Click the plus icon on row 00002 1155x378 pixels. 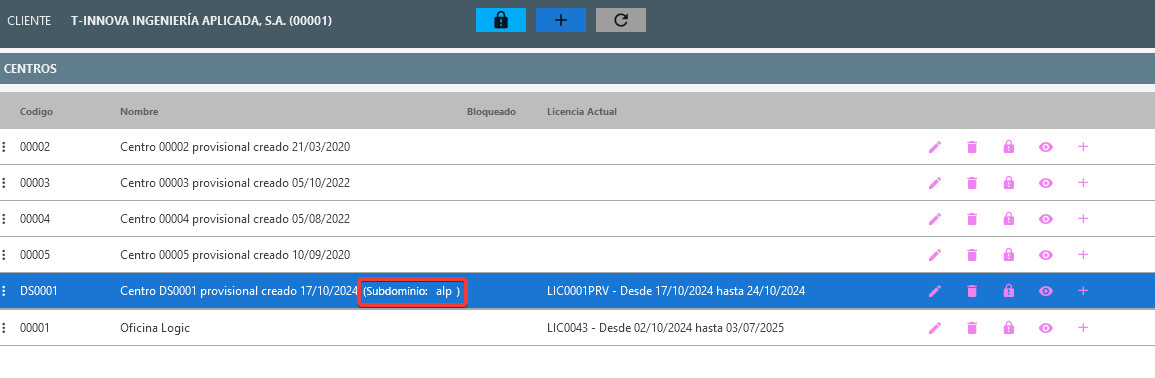[1083, 147]
